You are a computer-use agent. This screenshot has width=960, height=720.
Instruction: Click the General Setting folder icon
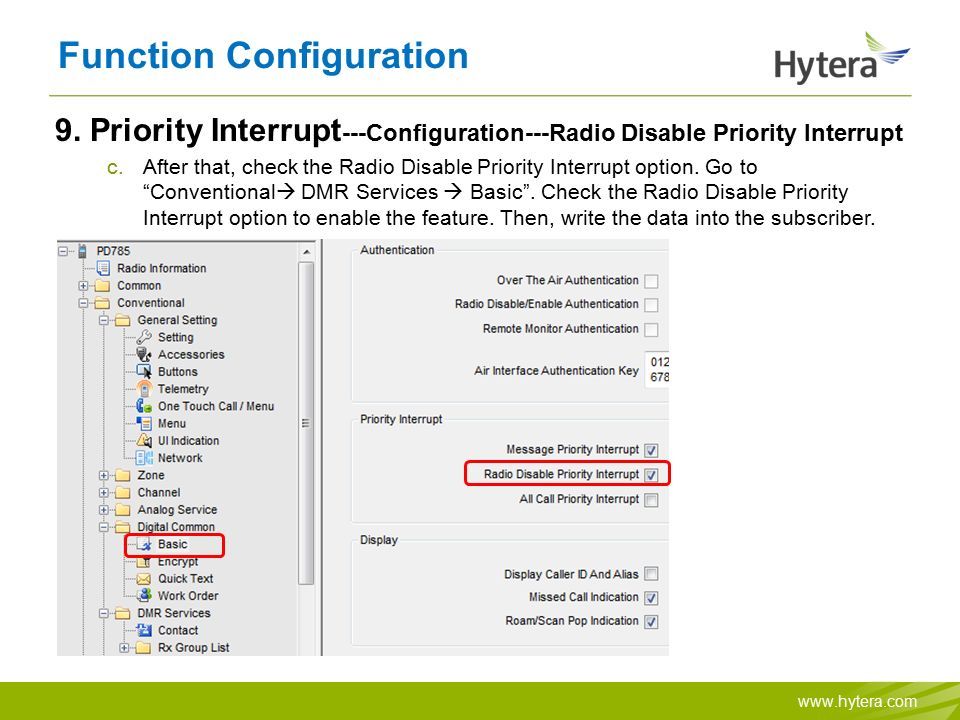coord(123,320)
